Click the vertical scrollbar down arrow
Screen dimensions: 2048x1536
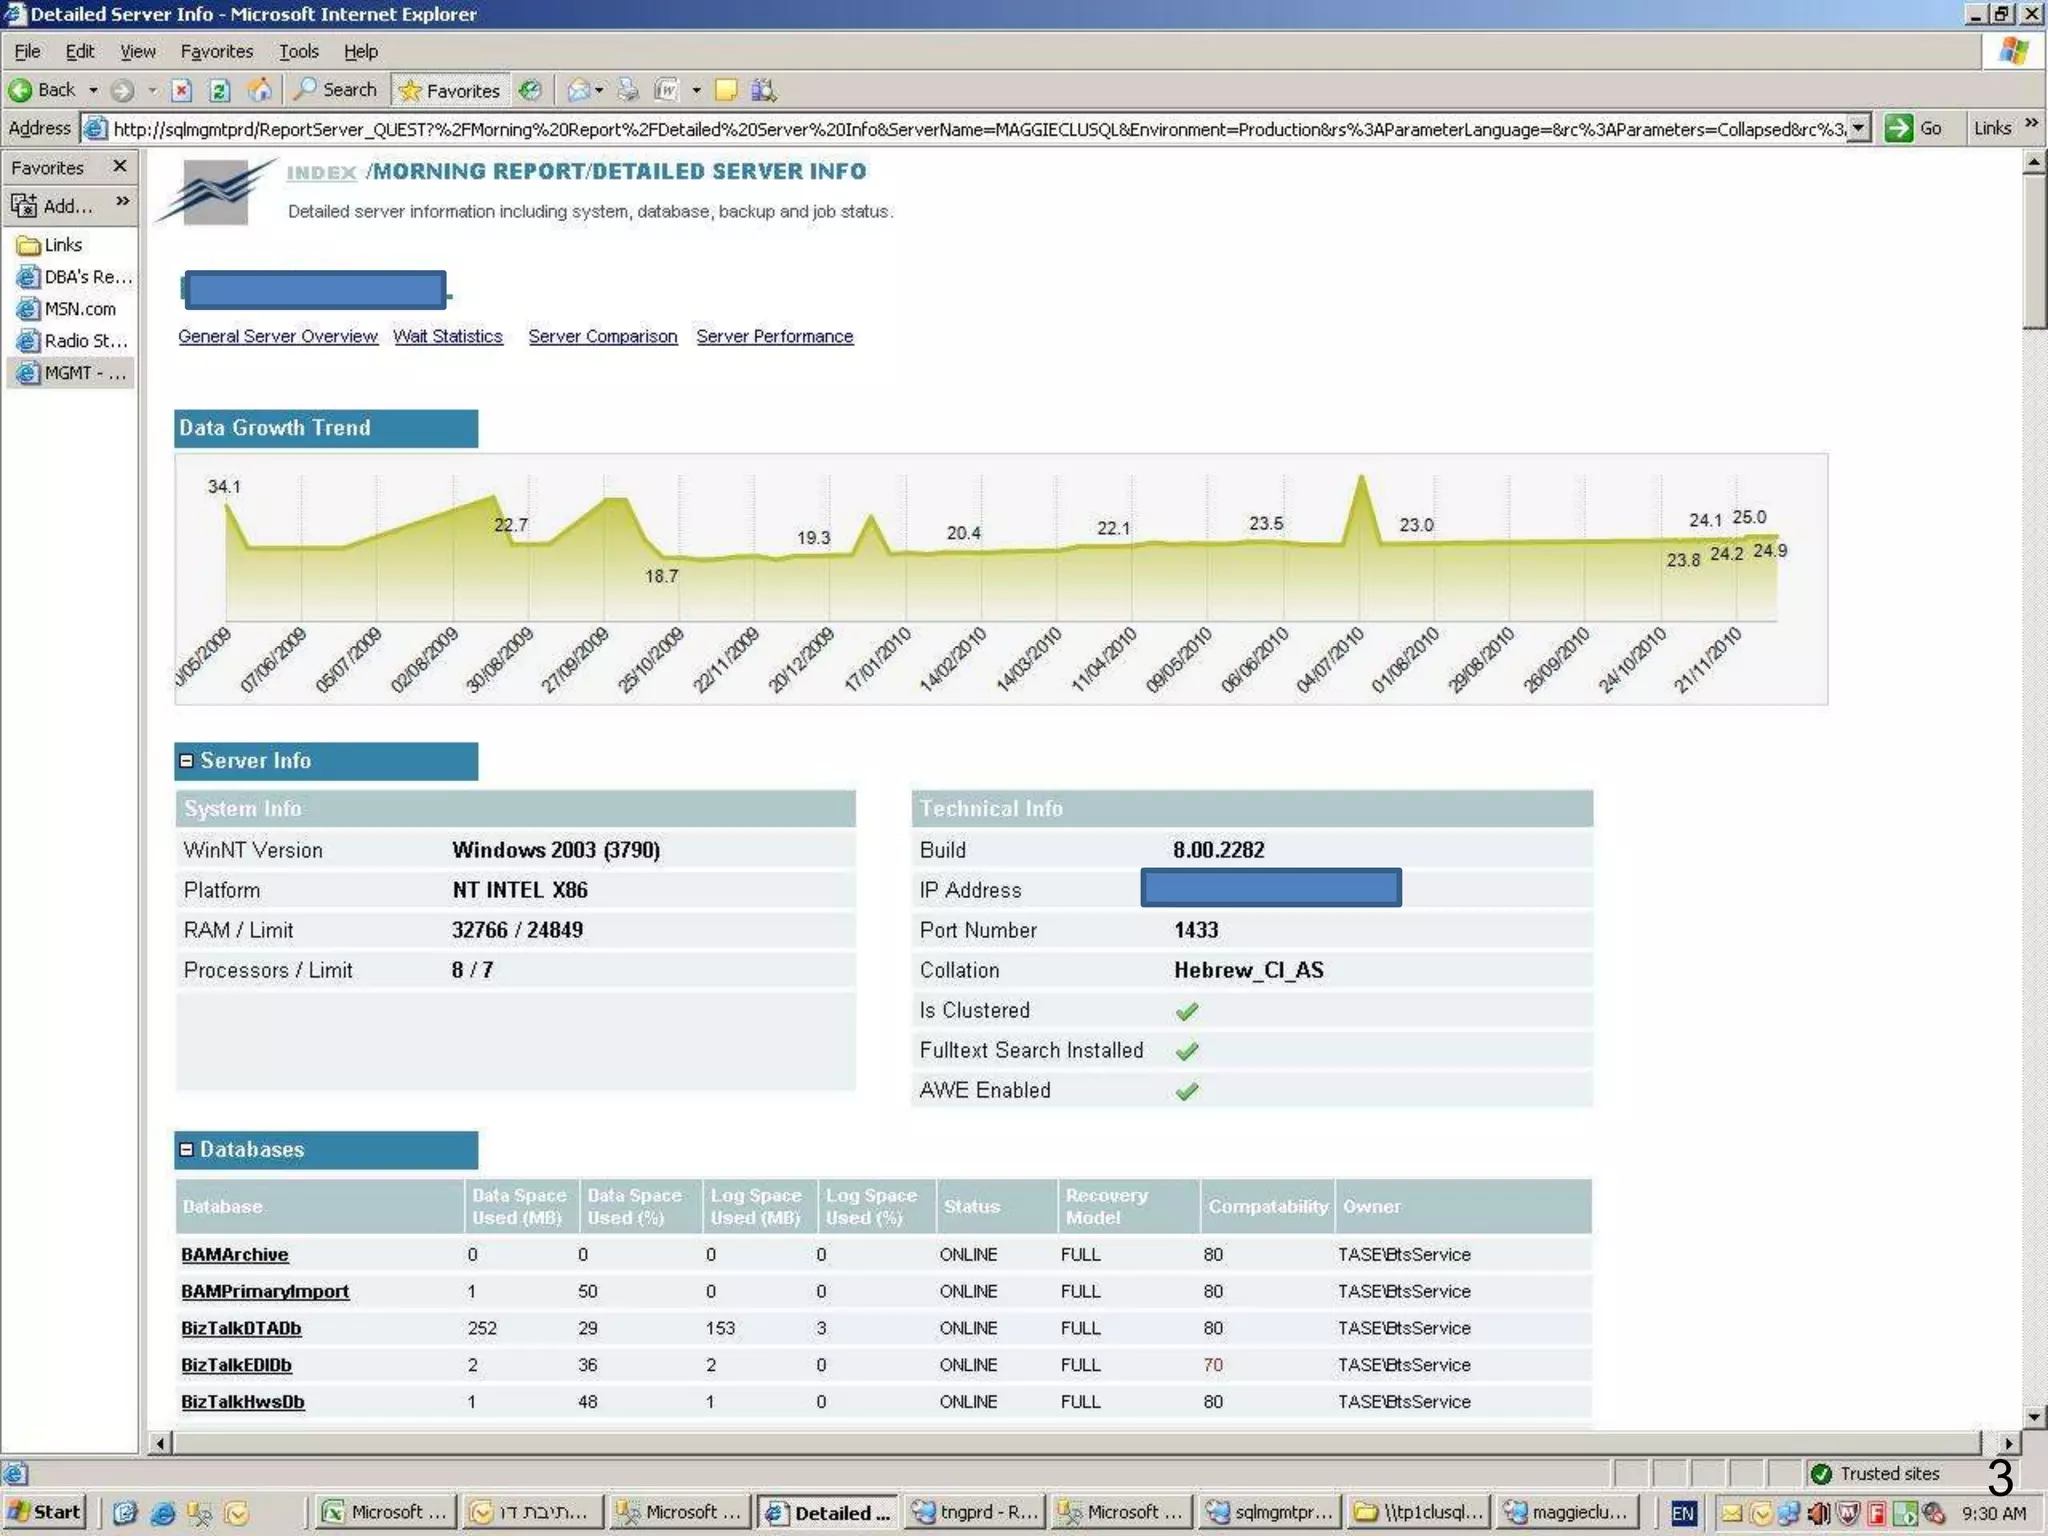(x=2034, y=1417)
